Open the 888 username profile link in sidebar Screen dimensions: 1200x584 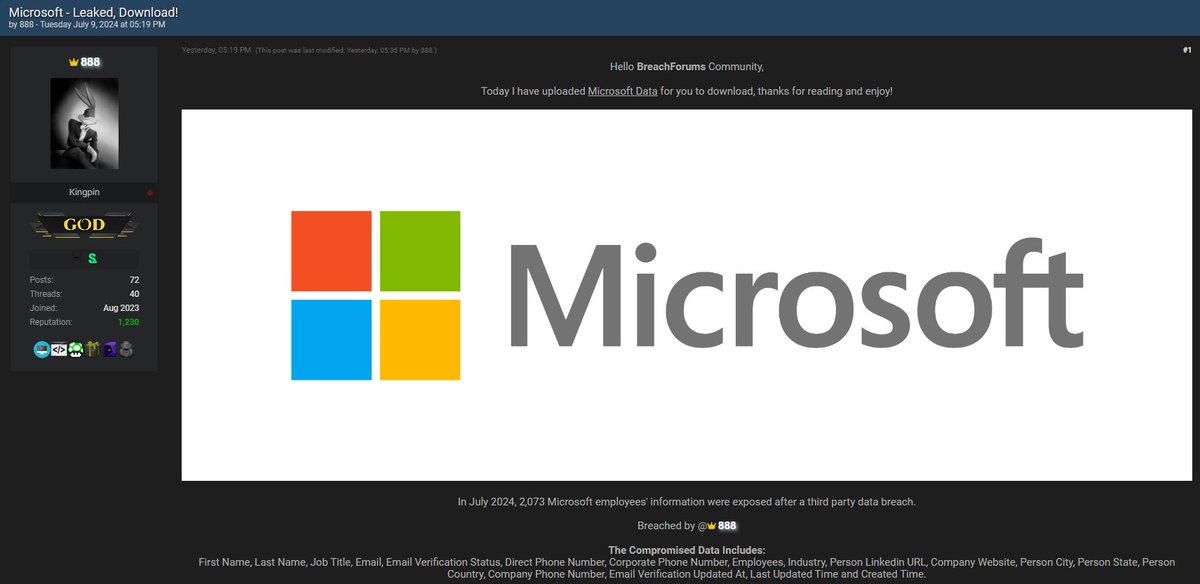coord(90,62)
